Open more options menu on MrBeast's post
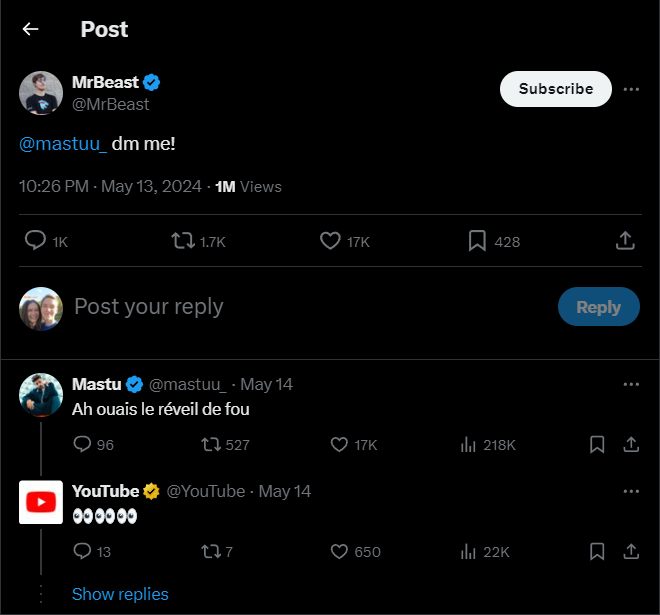 tap(631, 89)
